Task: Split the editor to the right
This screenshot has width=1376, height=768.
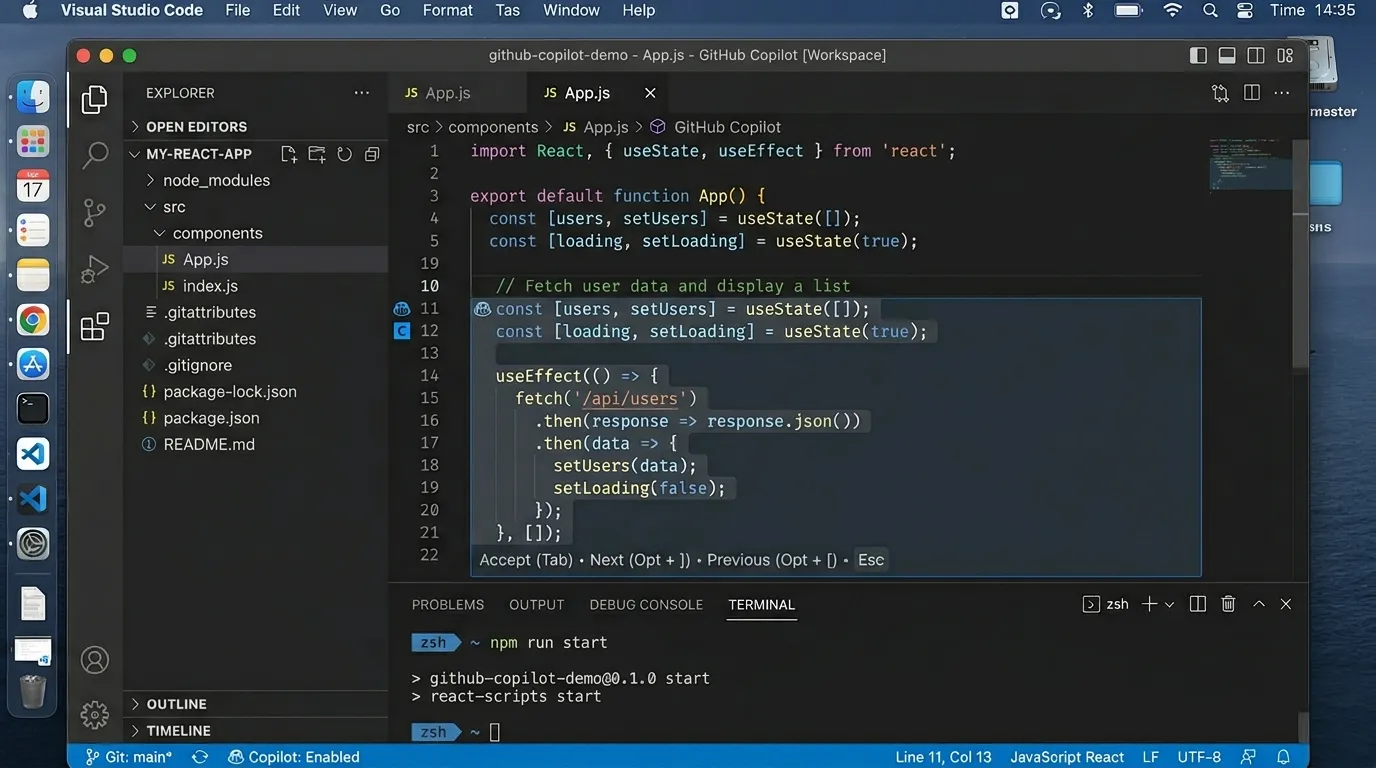Action: pyautogui.click(x=1251, y=93)
